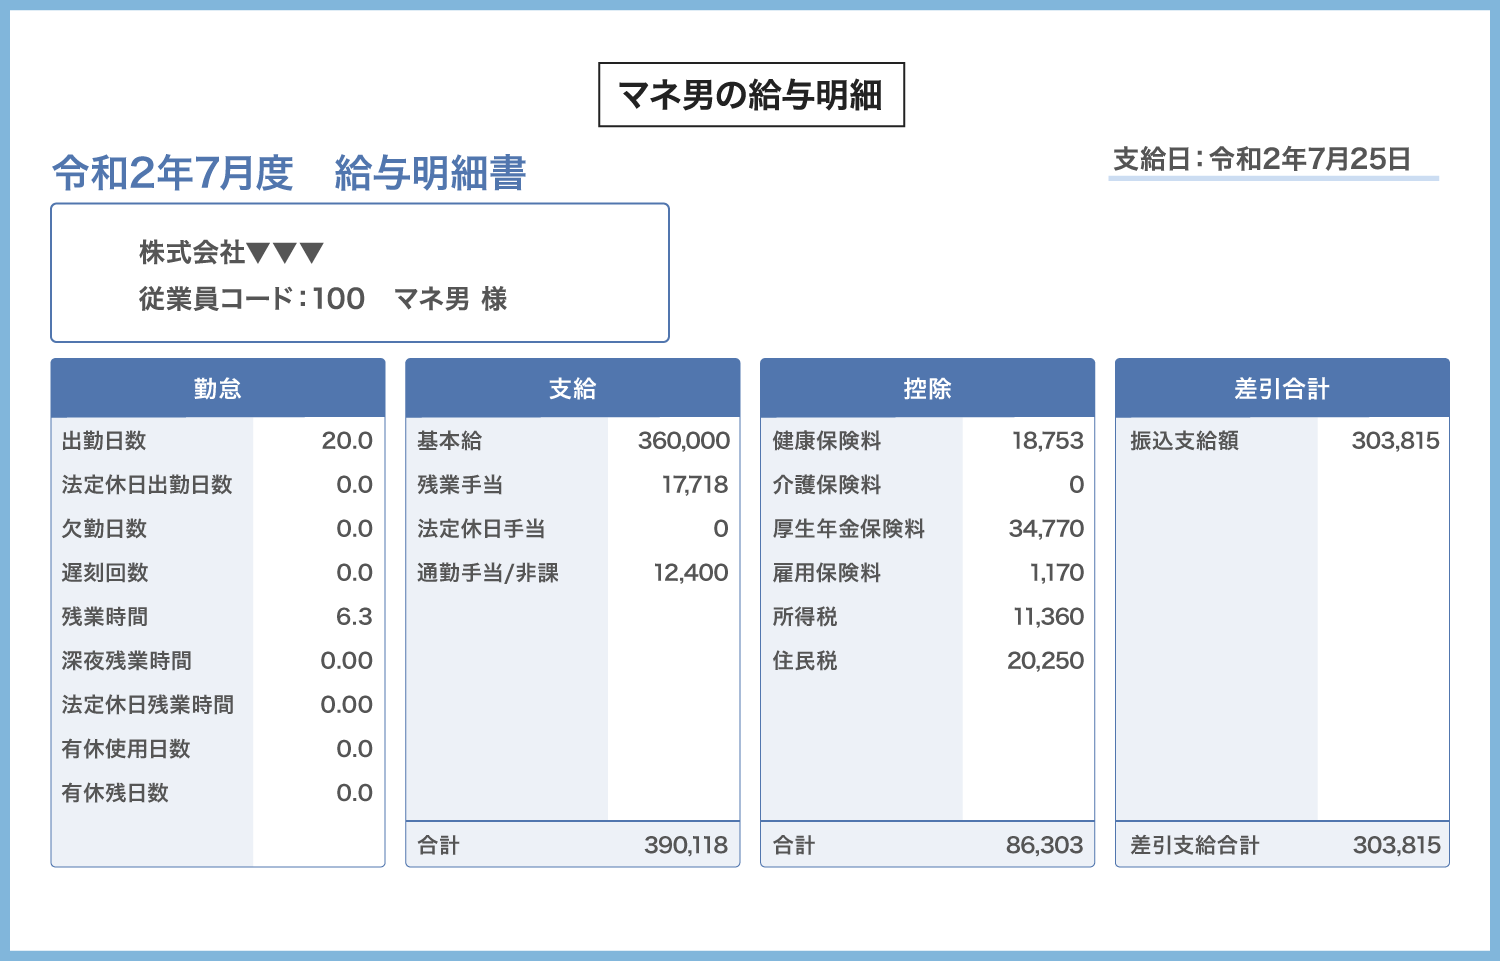Select the 通勤手当/非課 amount 12,400
The image size is (1500, 961).
coord(690,573)
